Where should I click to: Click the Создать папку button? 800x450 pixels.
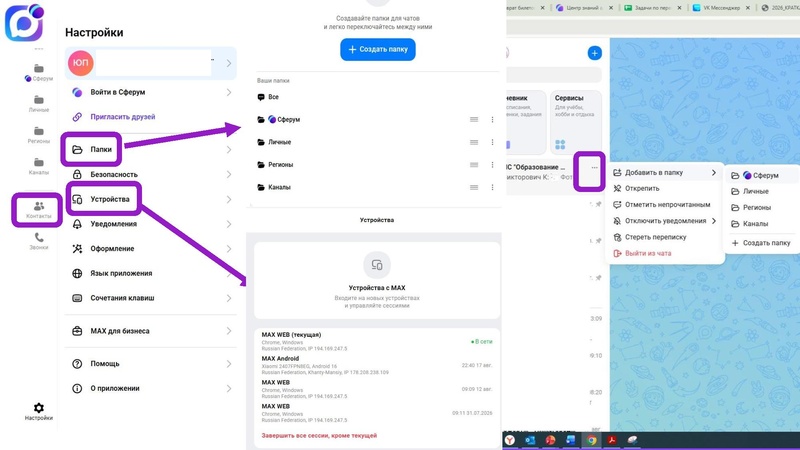click(x=378, y=49)
